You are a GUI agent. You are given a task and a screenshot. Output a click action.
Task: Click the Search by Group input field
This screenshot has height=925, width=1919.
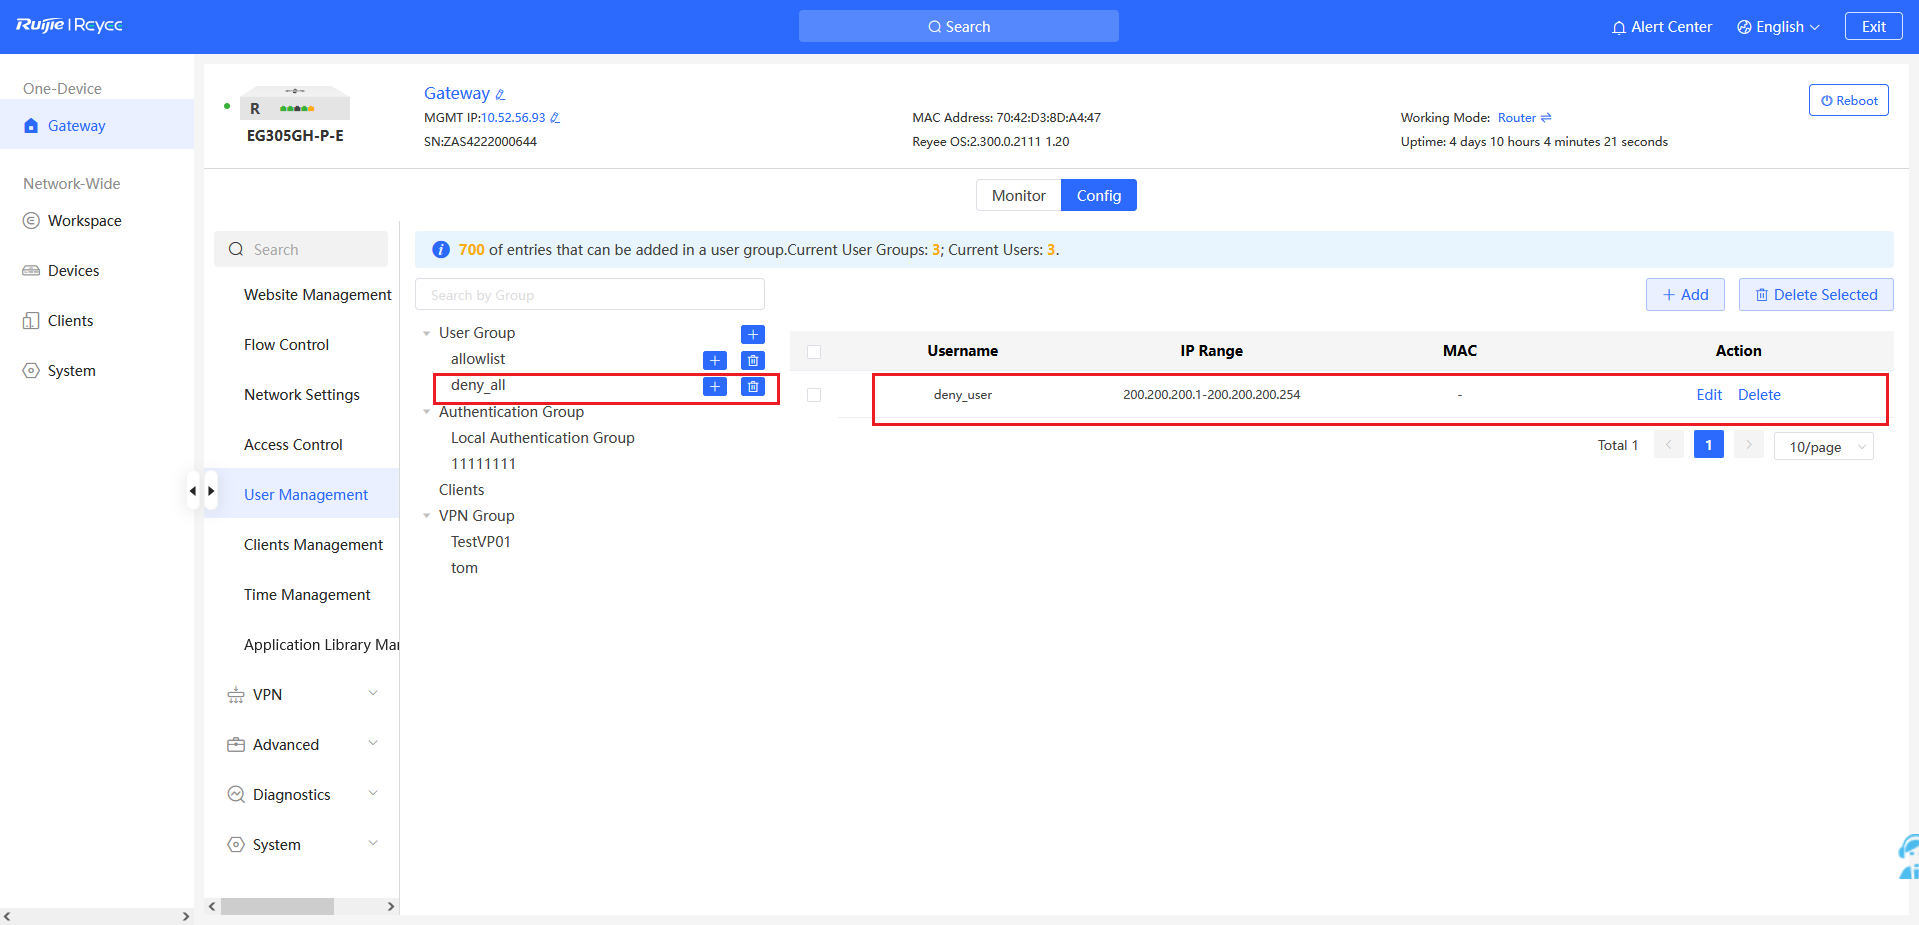(589, 295)
